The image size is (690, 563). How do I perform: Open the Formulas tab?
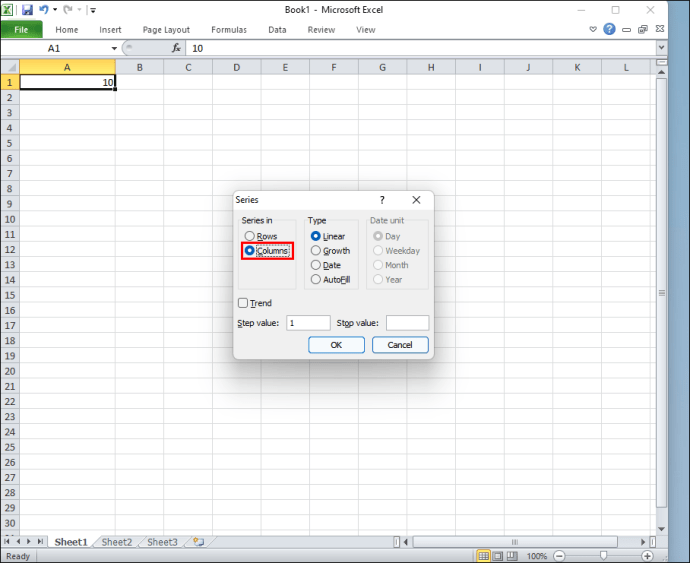coord(229,29)
